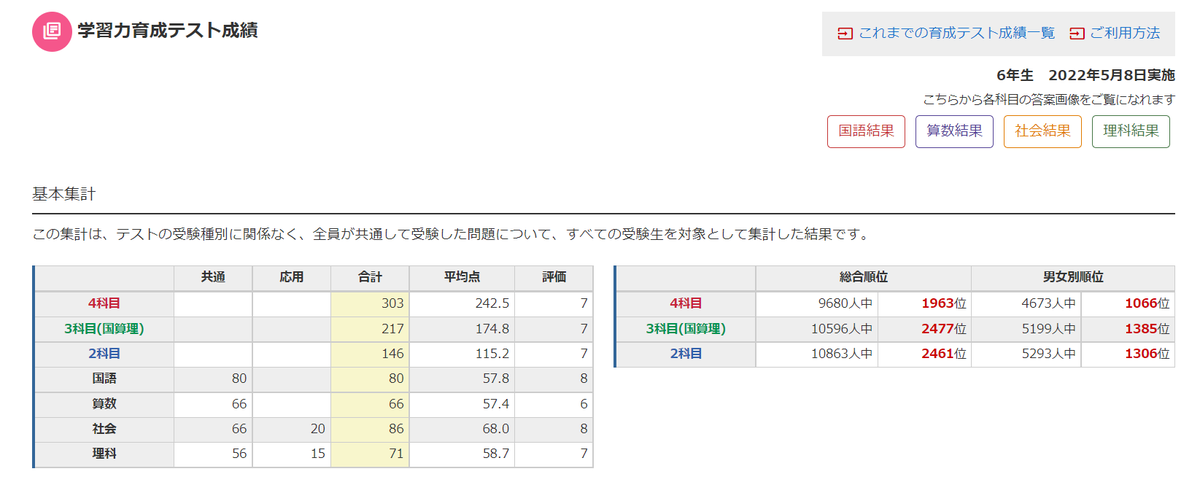Select the 3科目(国算理) row label in score table
This screenshot has height=493, width=1200.
tap(104, 328)
